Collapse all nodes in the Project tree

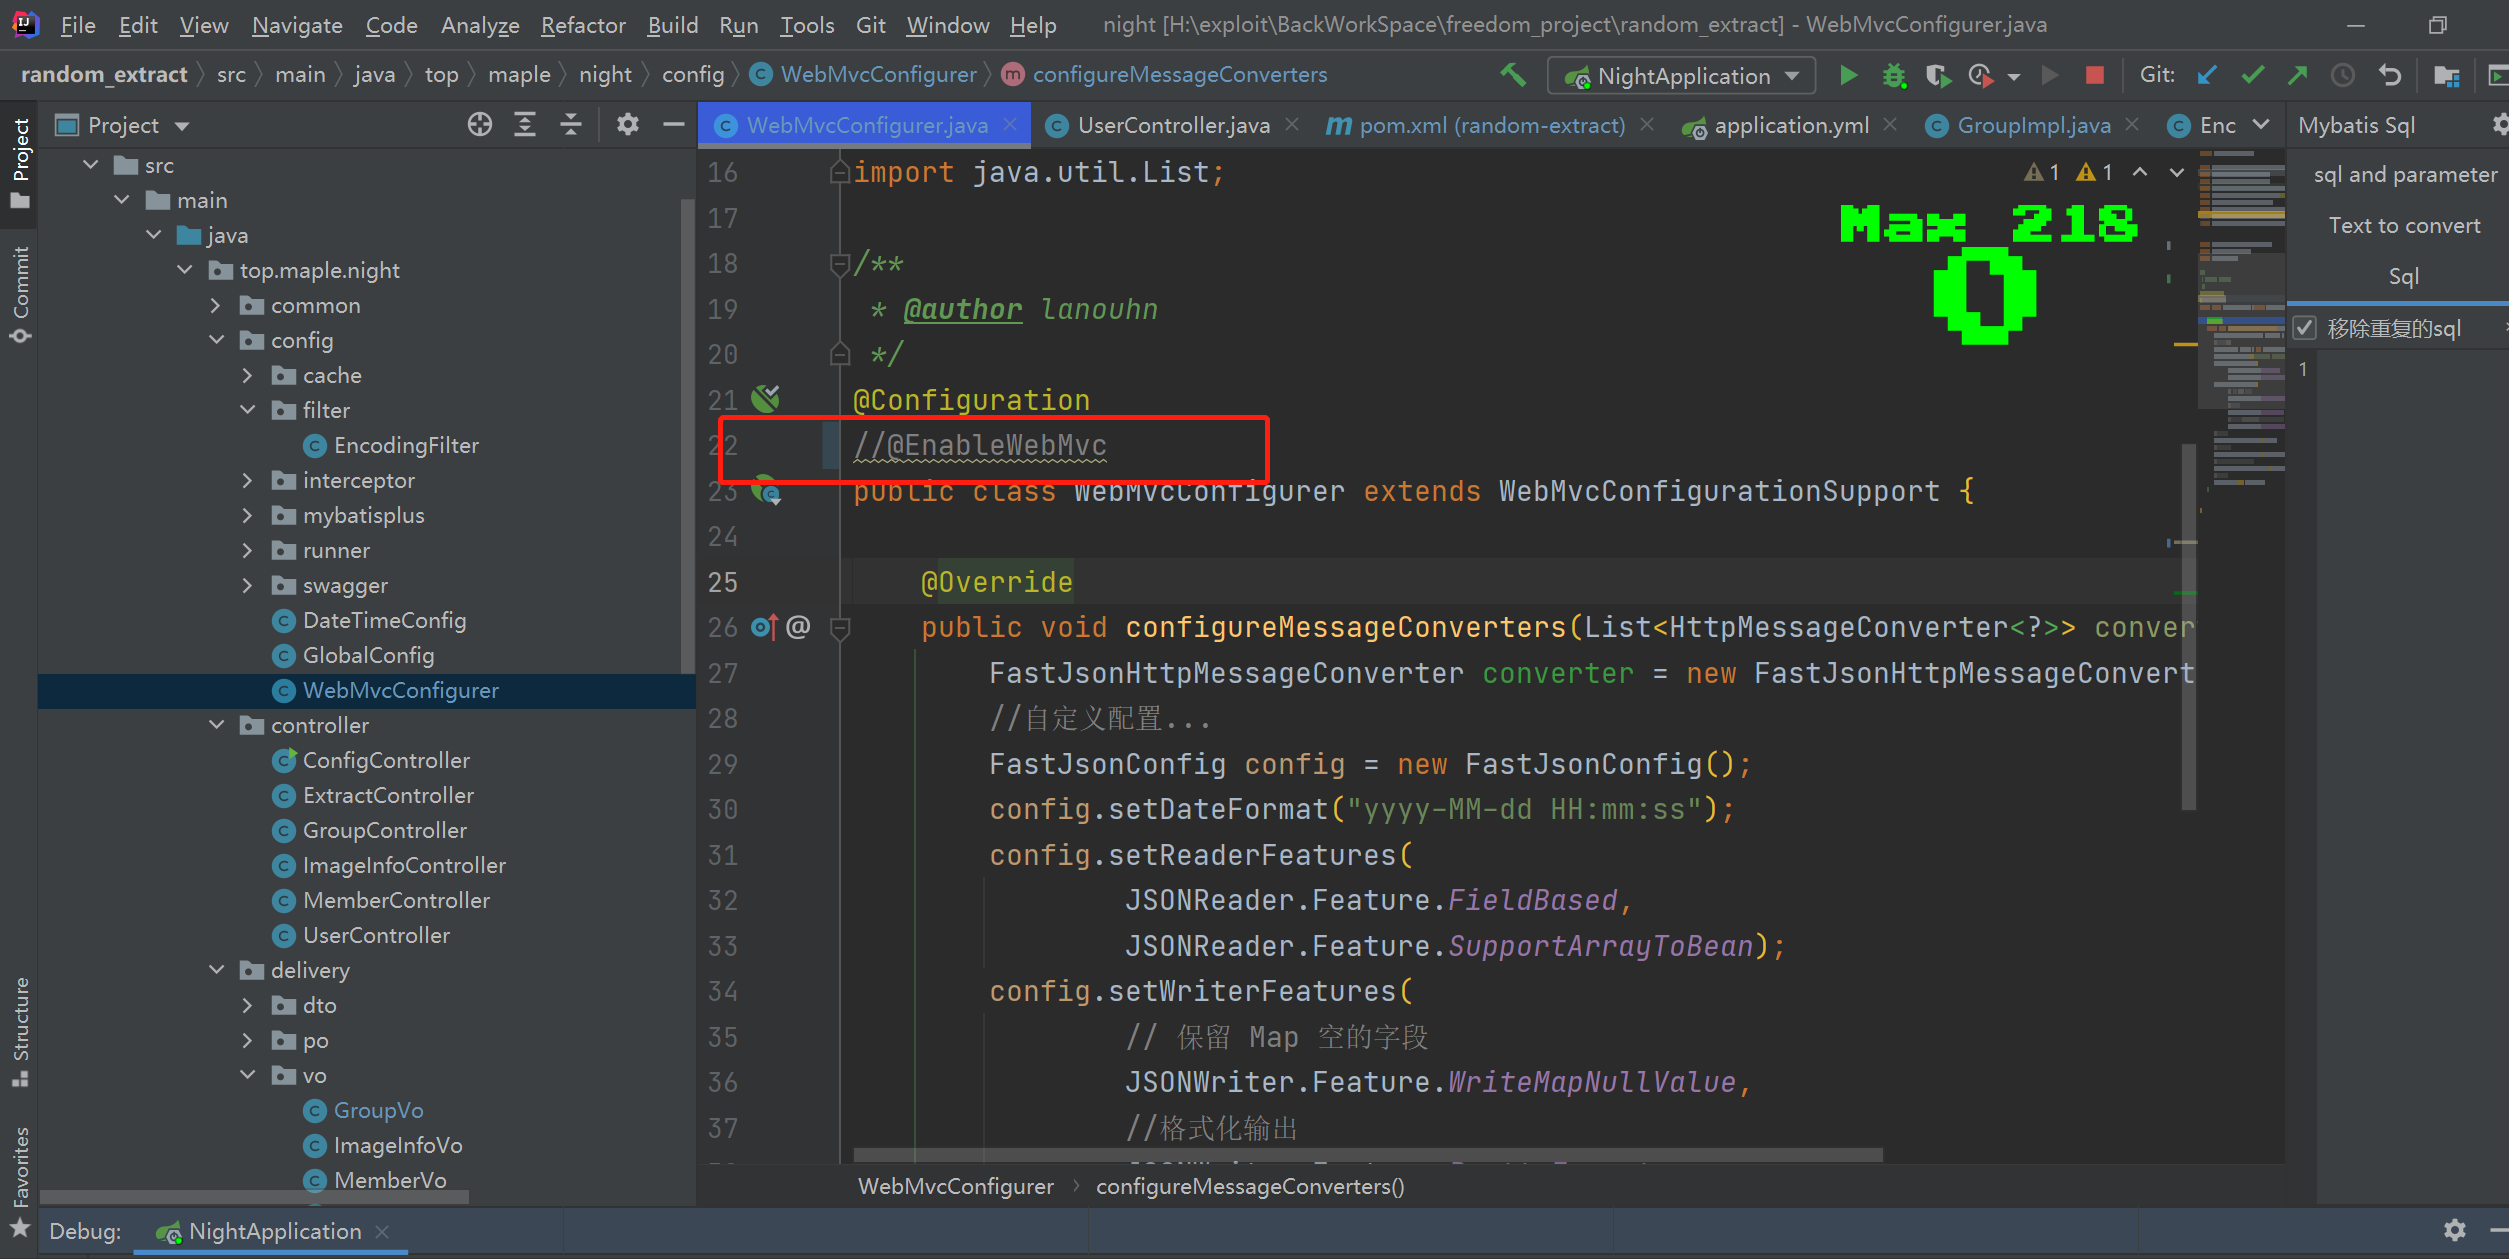tap(569, 124)
